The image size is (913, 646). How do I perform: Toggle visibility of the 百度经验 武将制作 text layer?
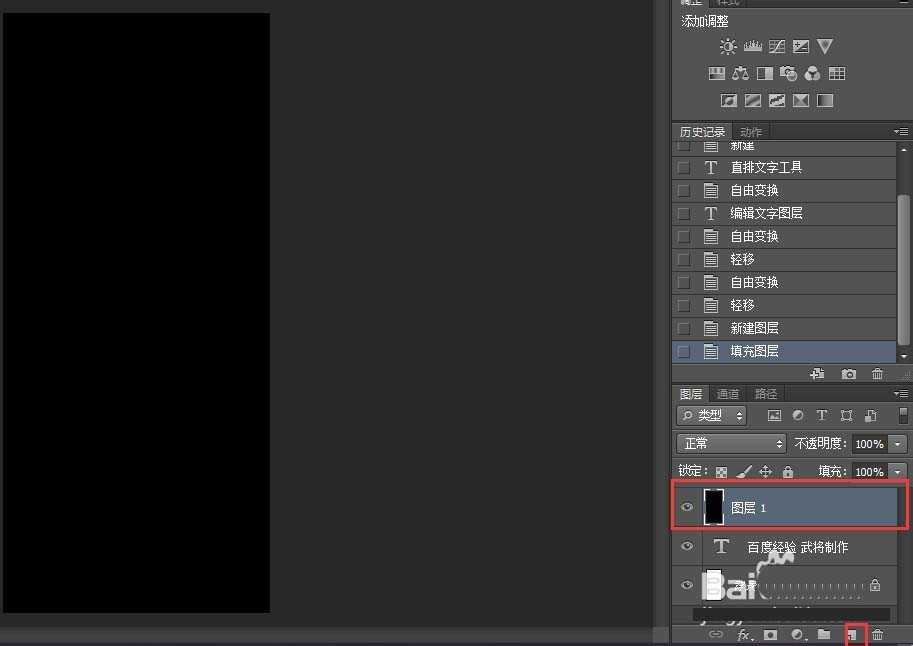tap(687, 546)
